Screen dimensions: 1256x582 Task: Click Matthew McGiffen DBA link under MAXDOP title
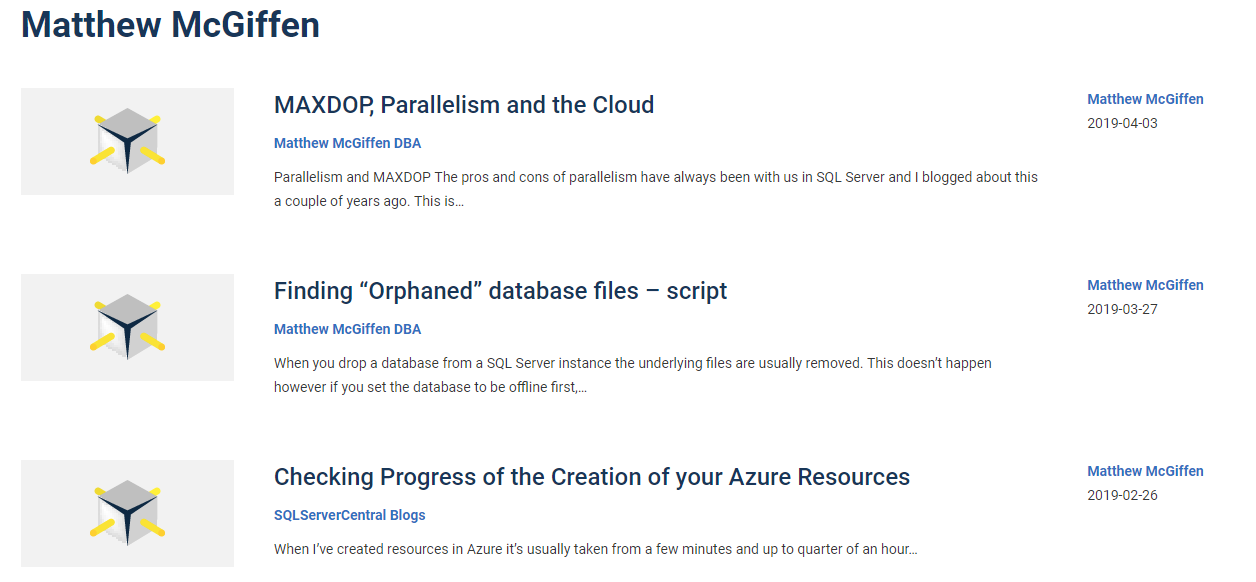tap(347, 143)
